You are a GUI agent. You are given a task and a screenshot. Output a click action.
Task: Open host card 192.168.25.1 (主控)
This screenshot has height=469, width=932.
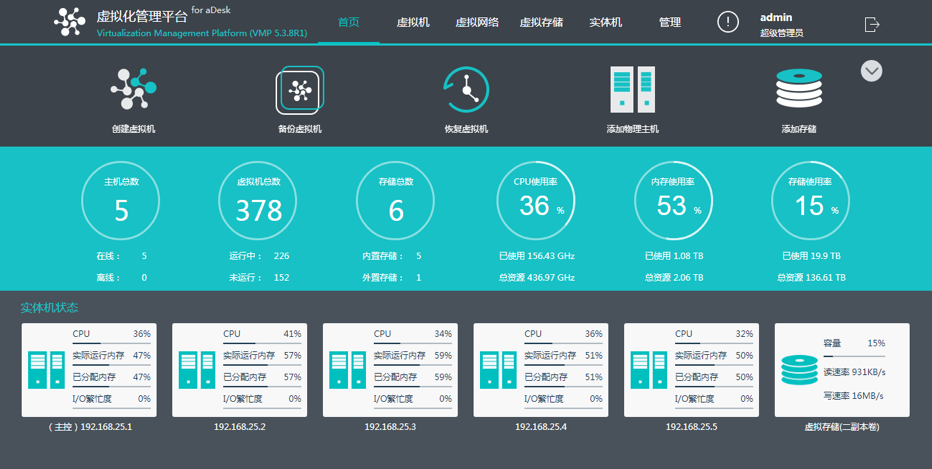tap(89, 370)
